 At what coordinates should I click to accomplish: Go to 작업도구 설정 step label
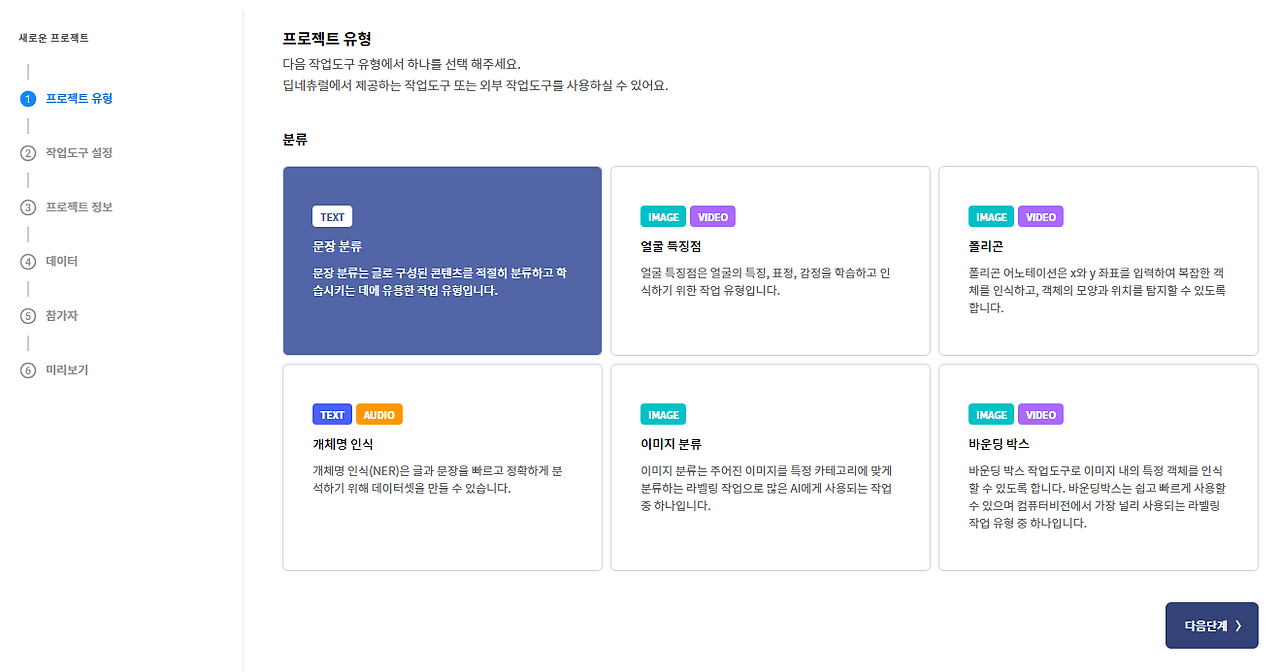pos(79,153)
